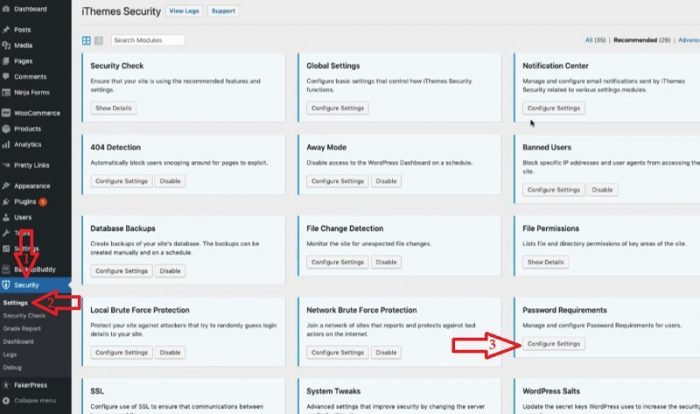The width and height of the screenshot is (700, 414).
Task: Open the WooCommerce menu
Action: pyautogui.click(x=37, y=113)
